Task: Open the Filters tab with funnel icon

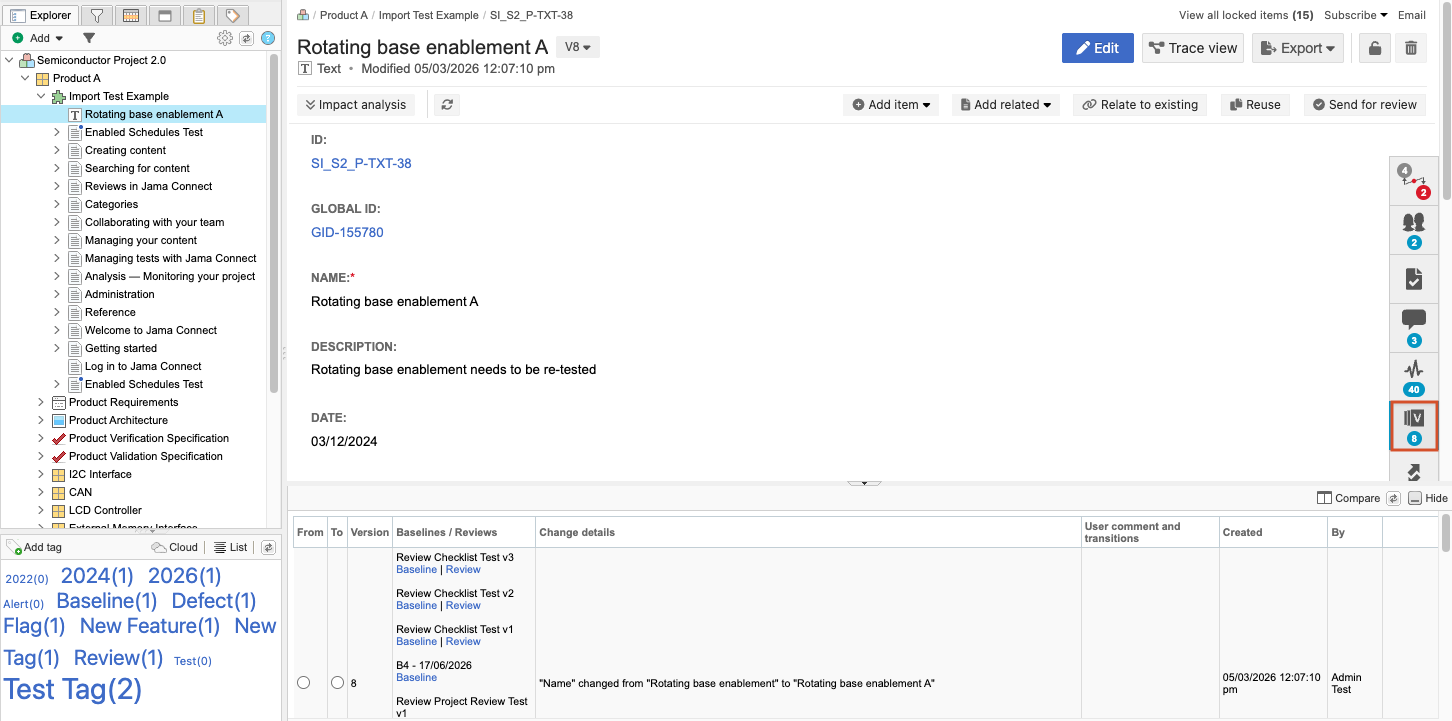Action: [x=97, y=15]
